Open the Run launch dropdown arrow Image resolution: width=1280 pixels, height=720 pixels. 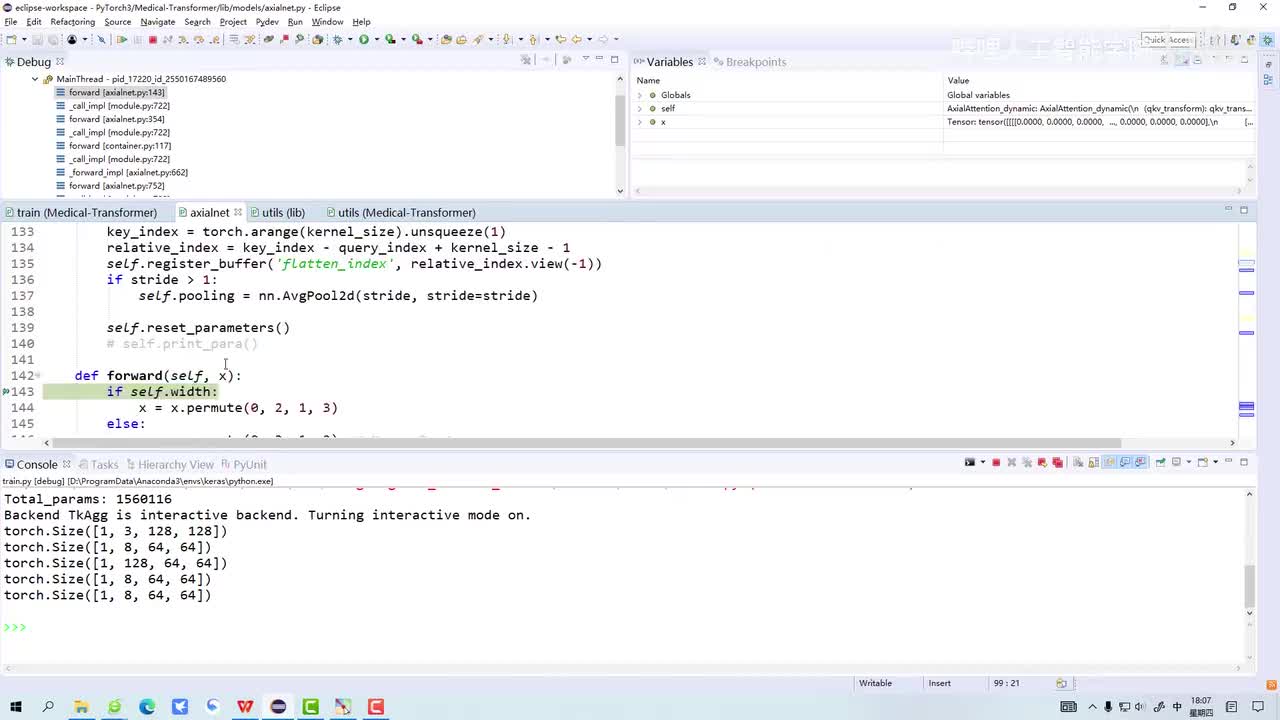click(375, 39)
